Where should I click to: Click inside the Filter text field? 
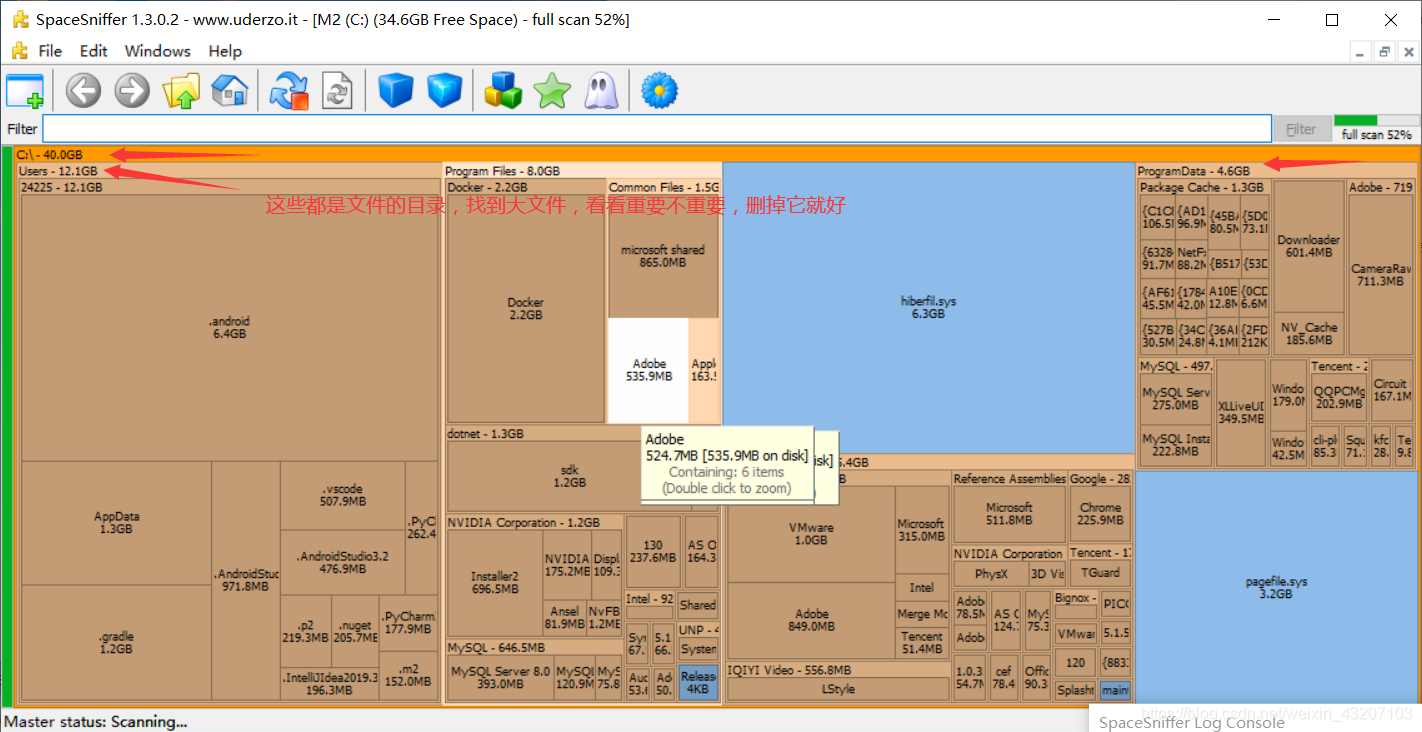tap(656, 129)
